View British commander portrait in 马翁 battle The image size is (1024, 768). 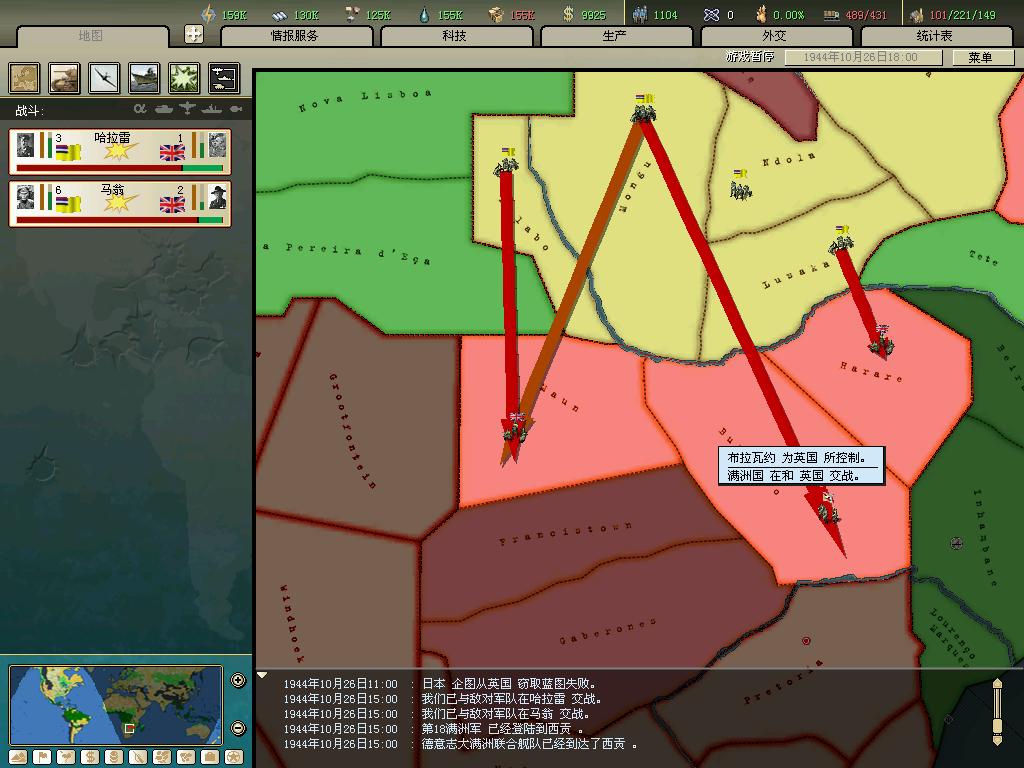point(217,197)
